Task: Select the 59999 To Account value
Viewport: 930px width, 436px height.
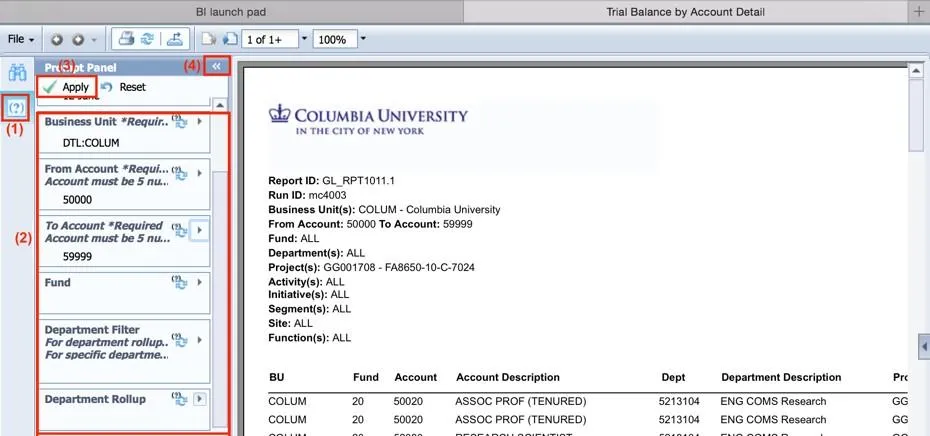Action: (x=78, y=257)
